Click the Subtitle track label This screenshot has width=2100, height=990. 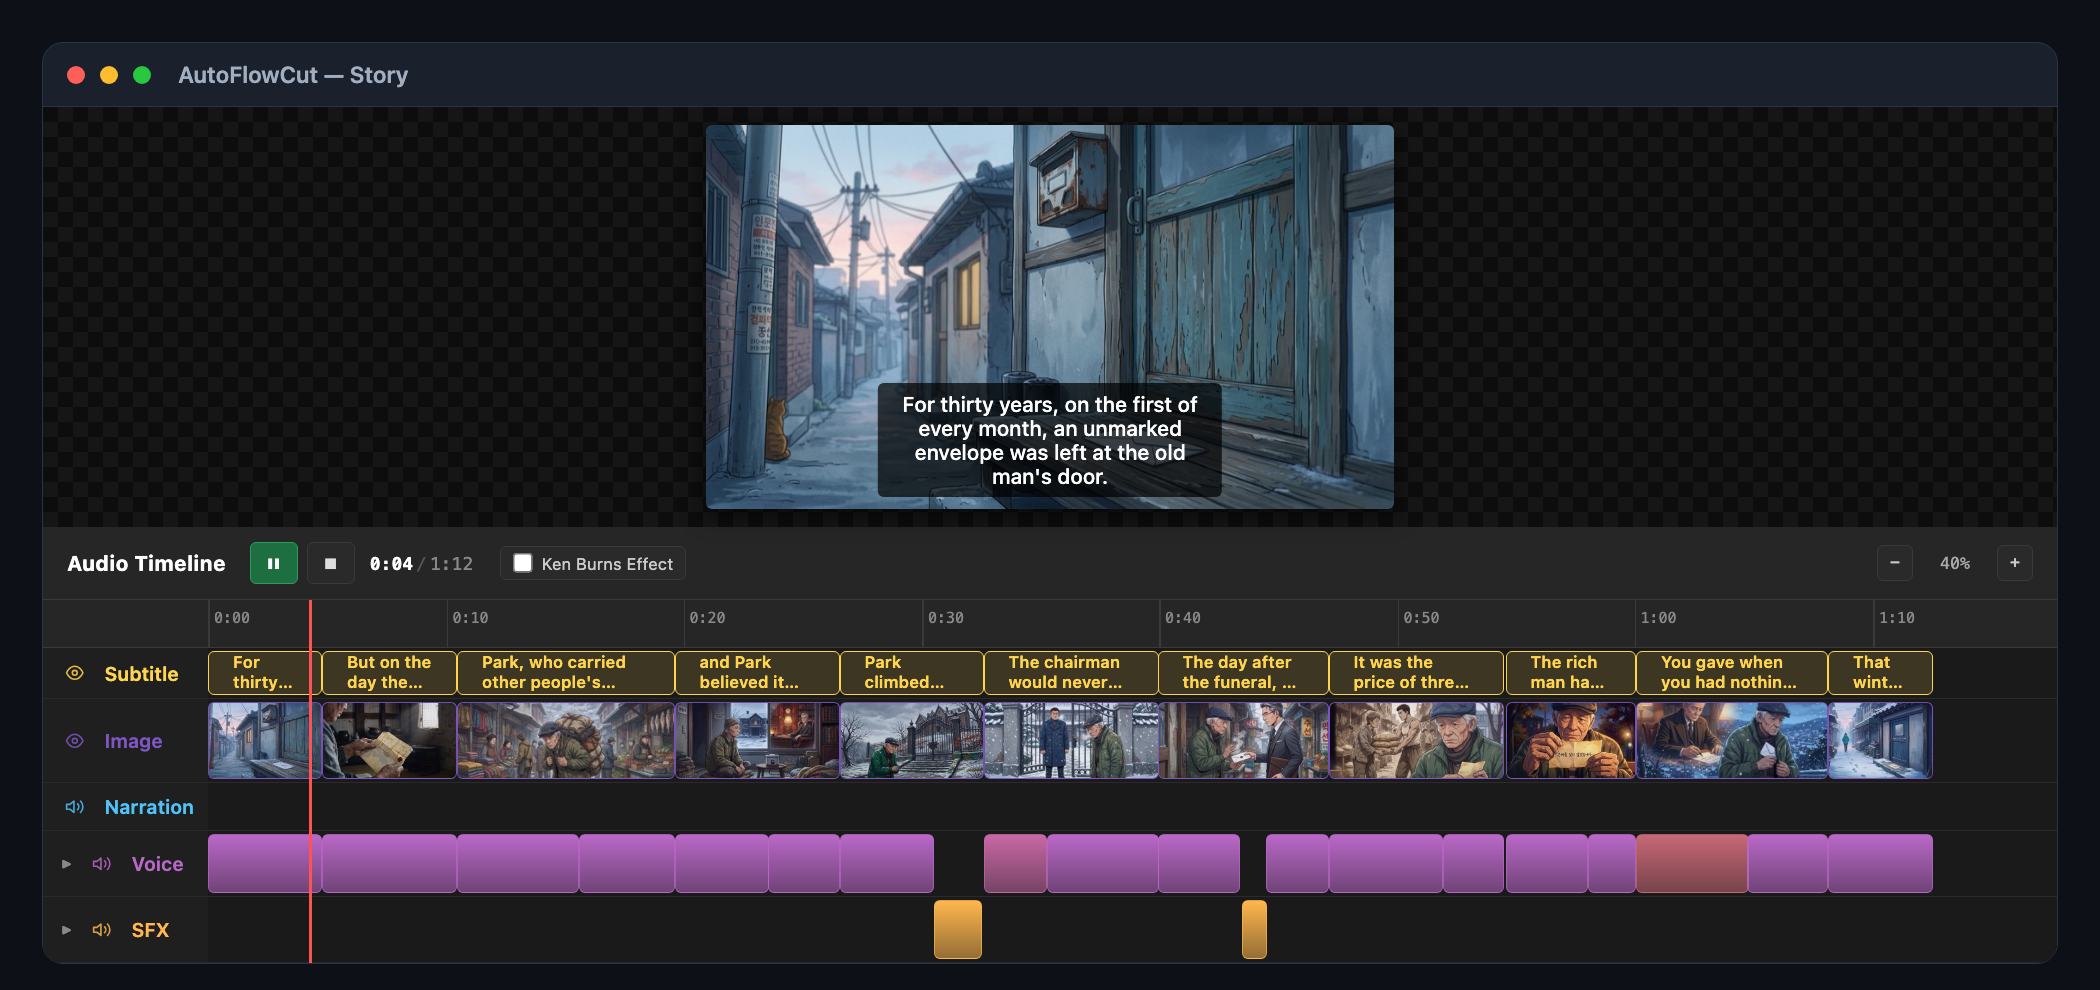[x=141, y=673]
